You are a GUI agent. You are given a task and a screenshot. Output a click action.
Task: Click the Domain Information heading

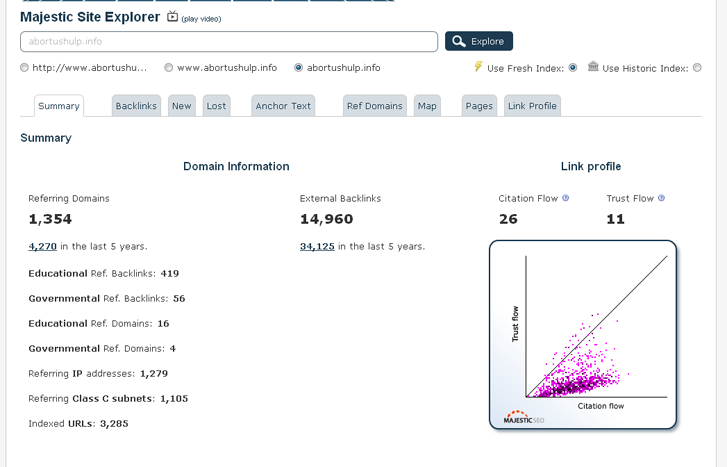(236, 166)
